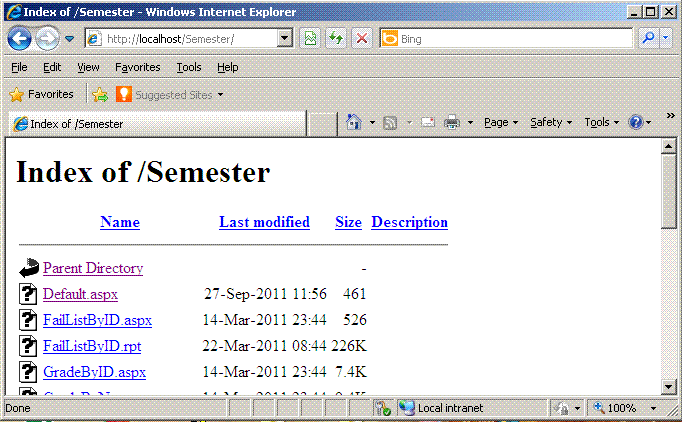
Task: Open the GradeByID.aspx link
Action: [x=94, y=372]
